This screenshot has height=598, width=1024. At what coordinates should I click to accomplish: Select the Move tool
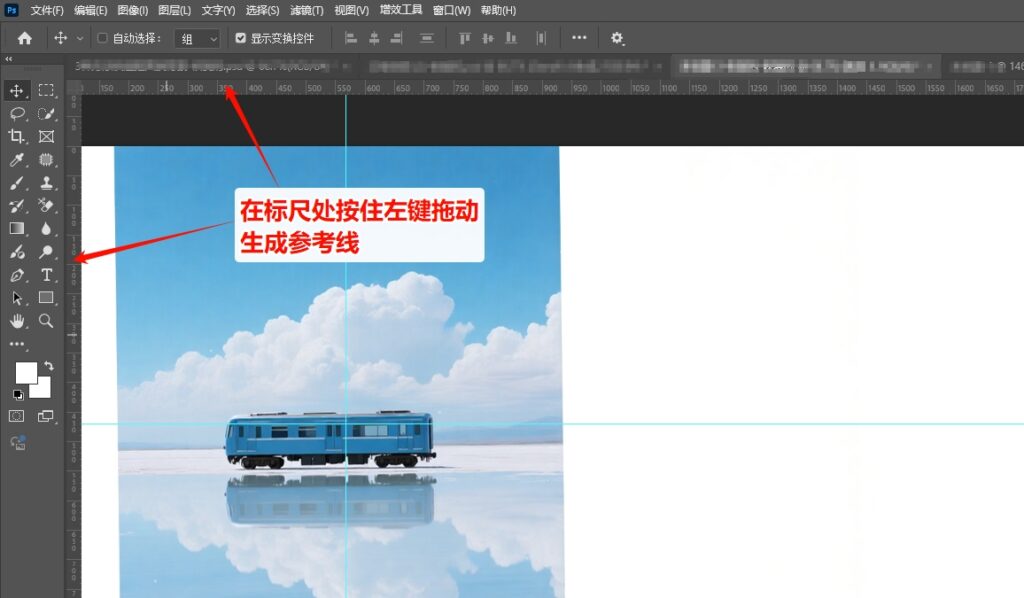coord(16,91)
